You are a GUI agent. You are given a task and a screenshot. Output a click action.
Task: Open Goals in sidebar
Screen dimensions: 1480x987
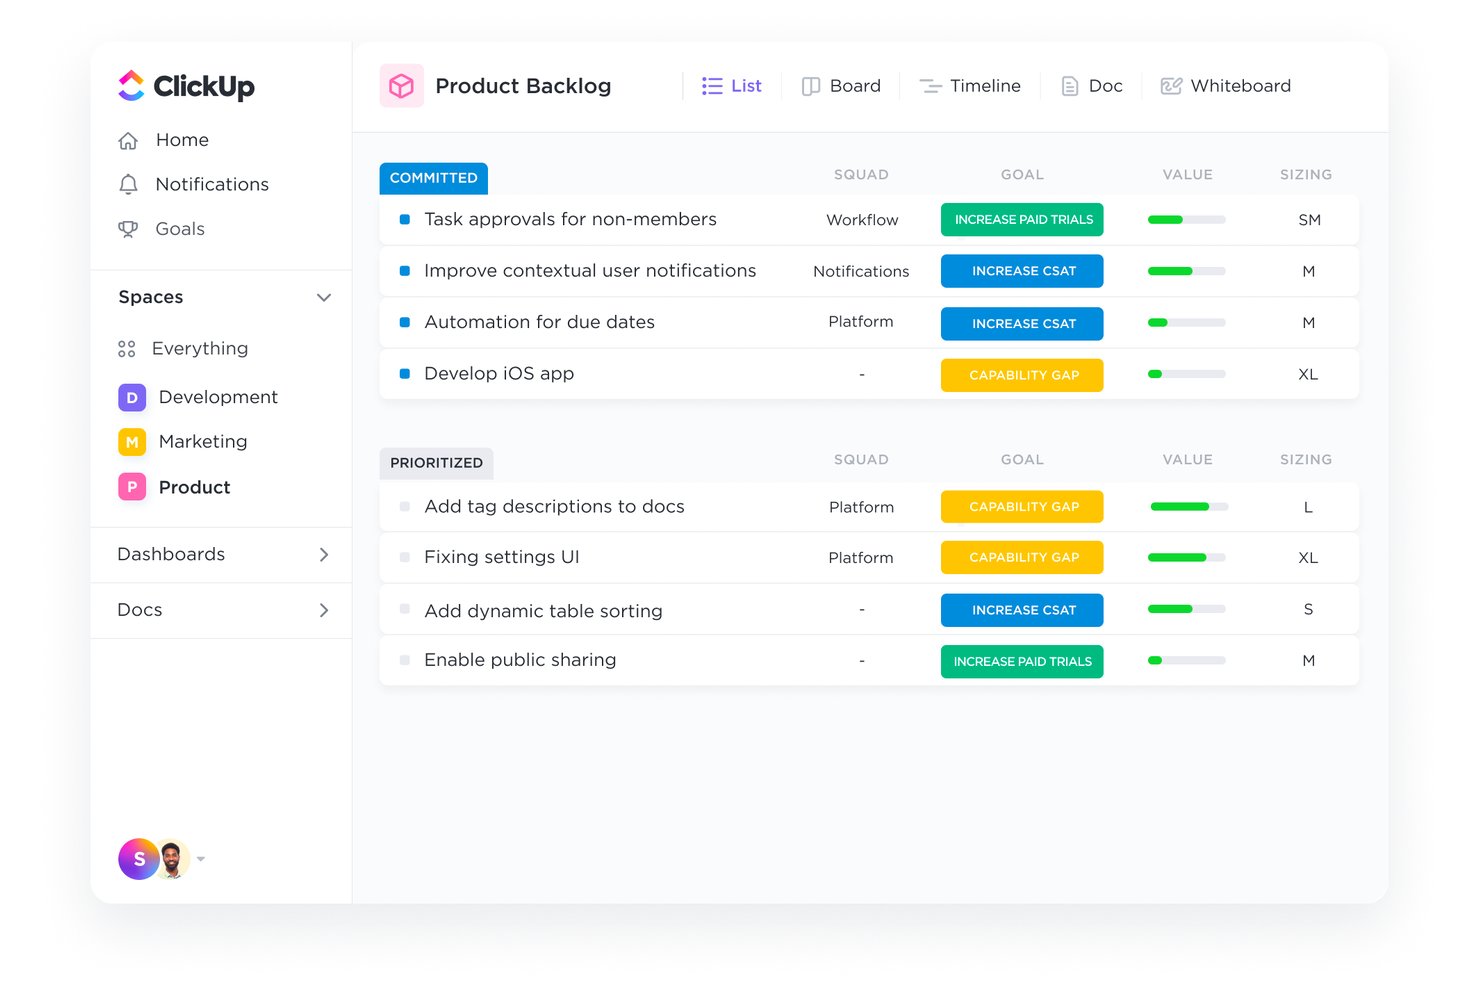pyautogui.click(x=180, y=229)
